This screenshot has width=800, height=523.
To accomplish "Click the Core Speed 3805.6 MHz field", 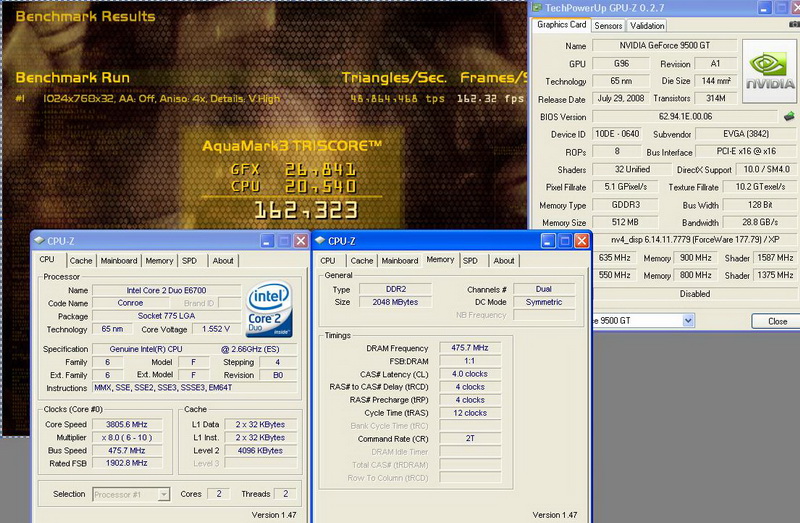I will coord(127,424).
